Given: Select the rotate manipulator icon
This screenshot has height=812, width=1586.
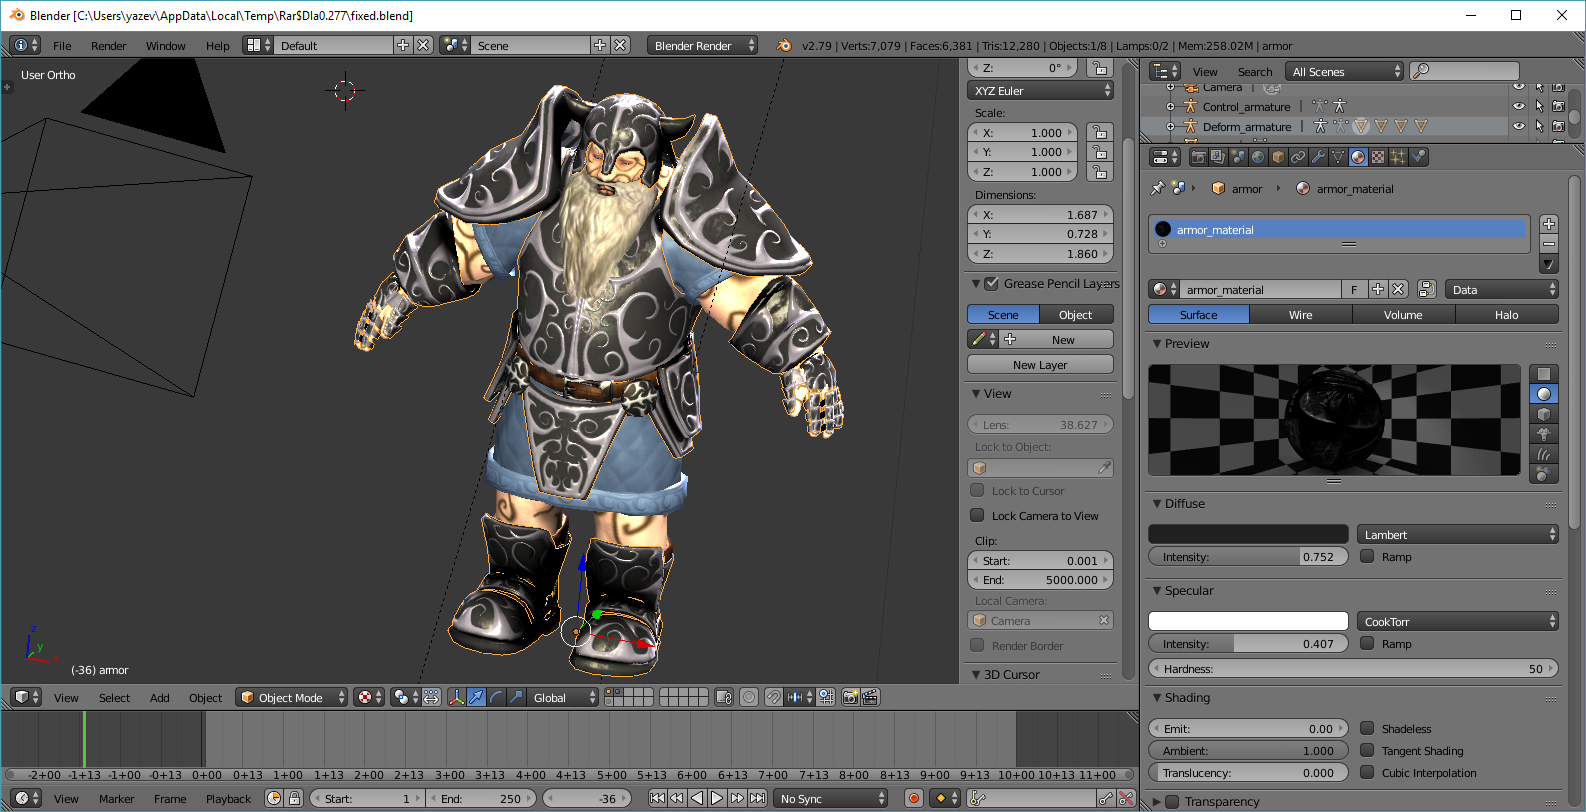Looking at the screenshot, I should (x=496, y=697).
